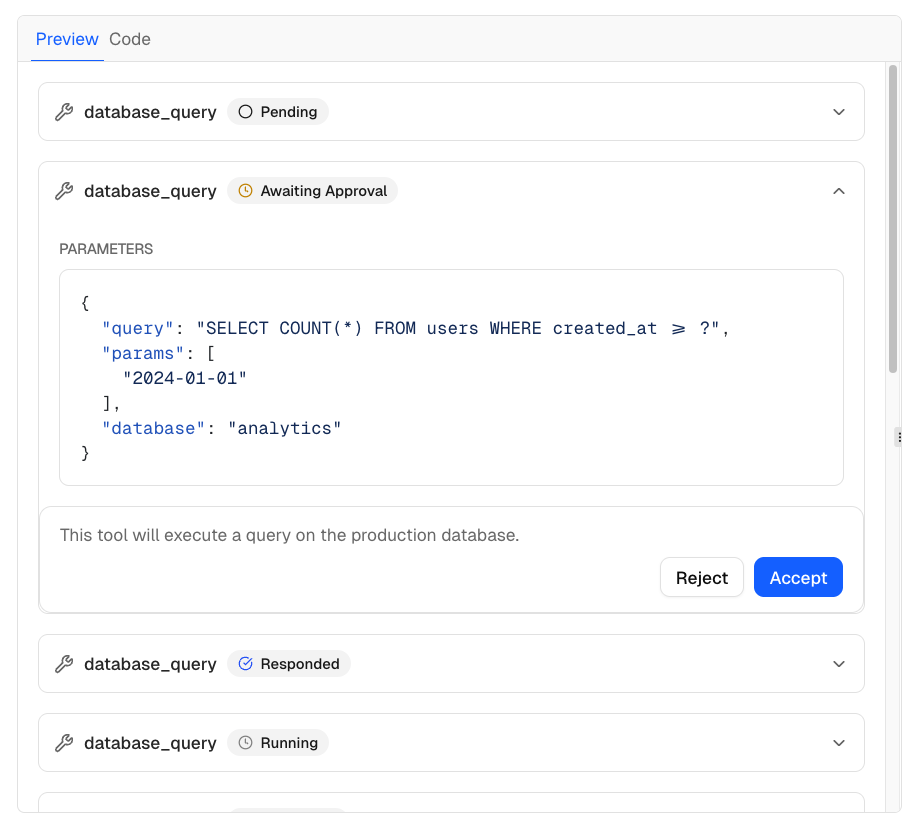Switch to the Code tab

pos(130,39)
